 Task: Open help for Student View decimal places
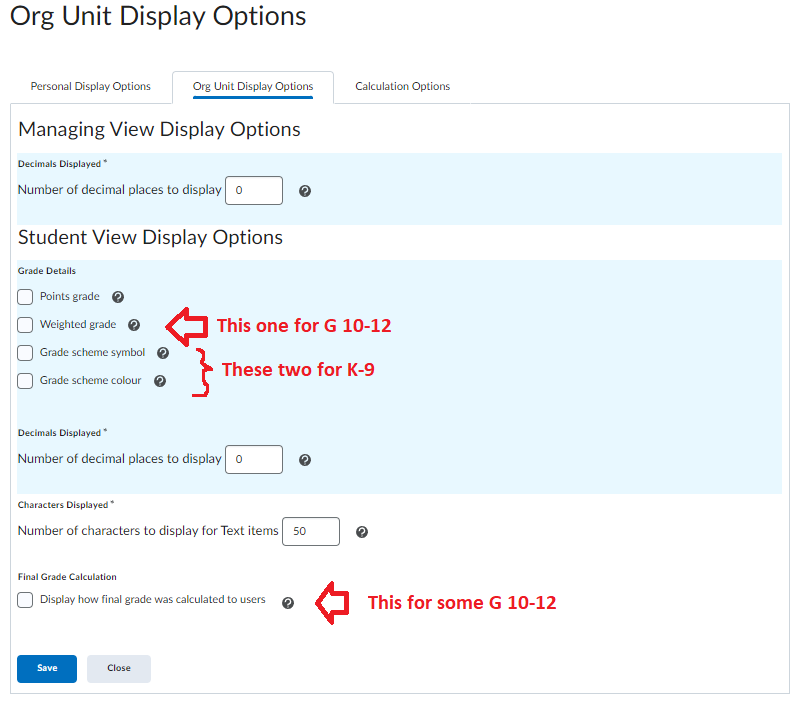click(x=304, y=460)
